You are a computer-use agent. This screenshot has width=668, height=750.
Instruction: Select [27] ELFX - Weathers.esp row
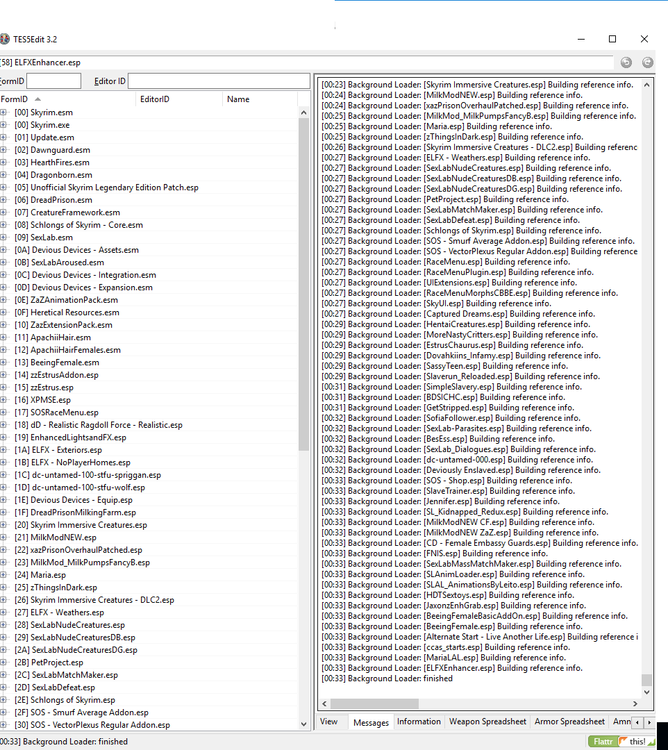tap(148, 612)
